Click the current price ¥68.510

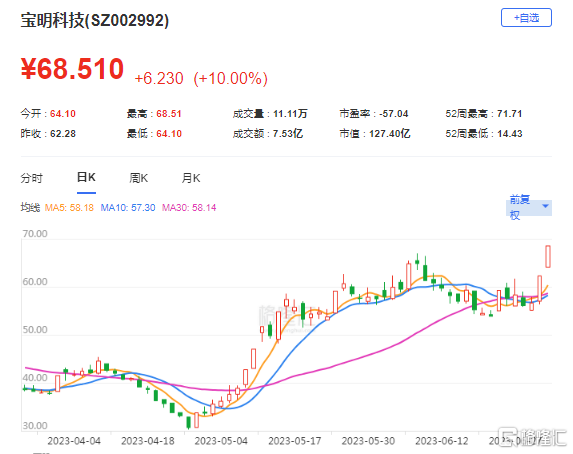tap(72, 69)
